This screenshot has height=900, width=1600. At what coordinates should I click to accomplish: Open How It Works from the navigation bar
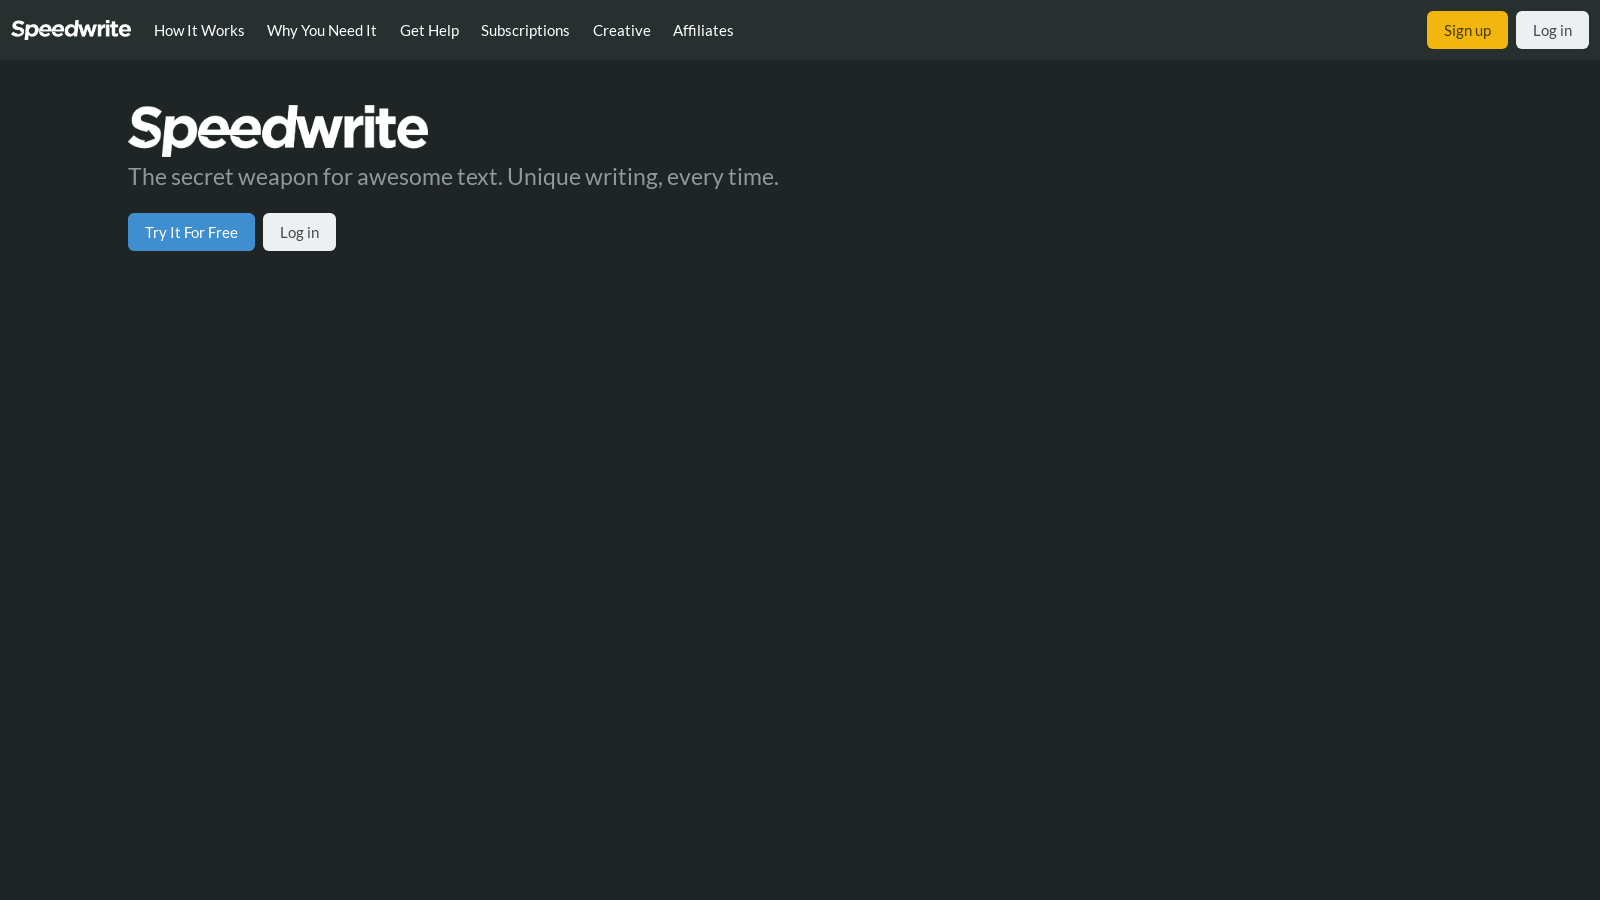(198, 30)
